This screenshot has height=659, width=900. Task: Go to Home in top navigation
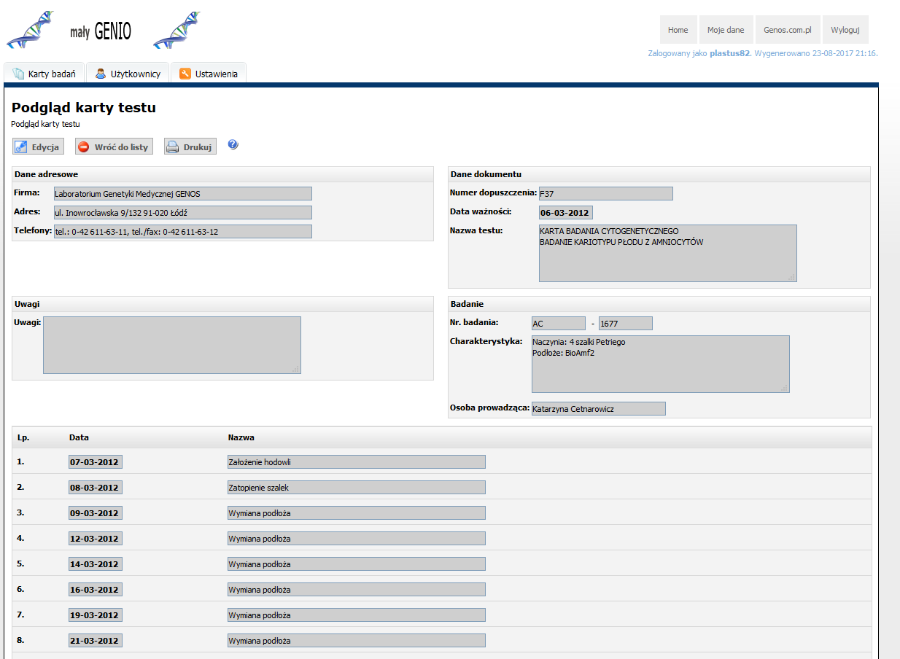(x=678, y=30)
